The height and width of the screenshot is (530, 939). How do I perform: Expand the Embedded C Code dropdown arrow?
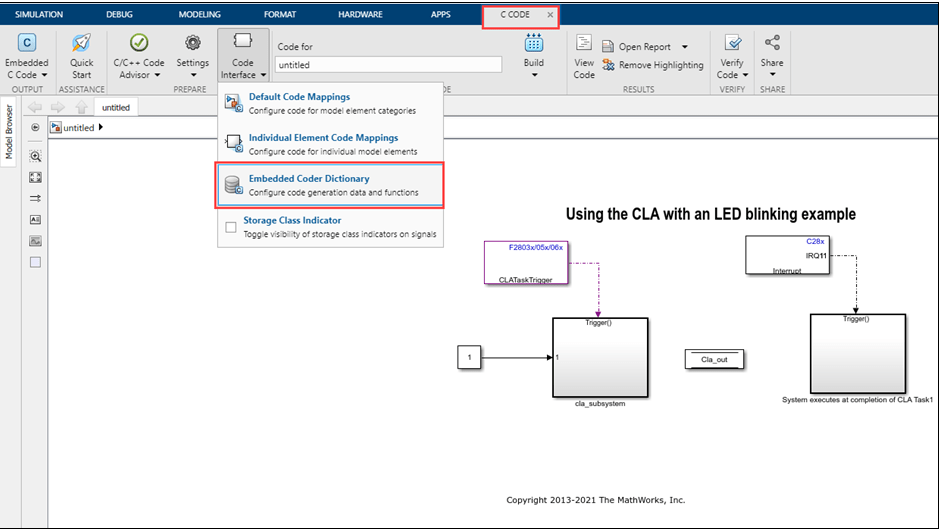click(x=44, y=75)
